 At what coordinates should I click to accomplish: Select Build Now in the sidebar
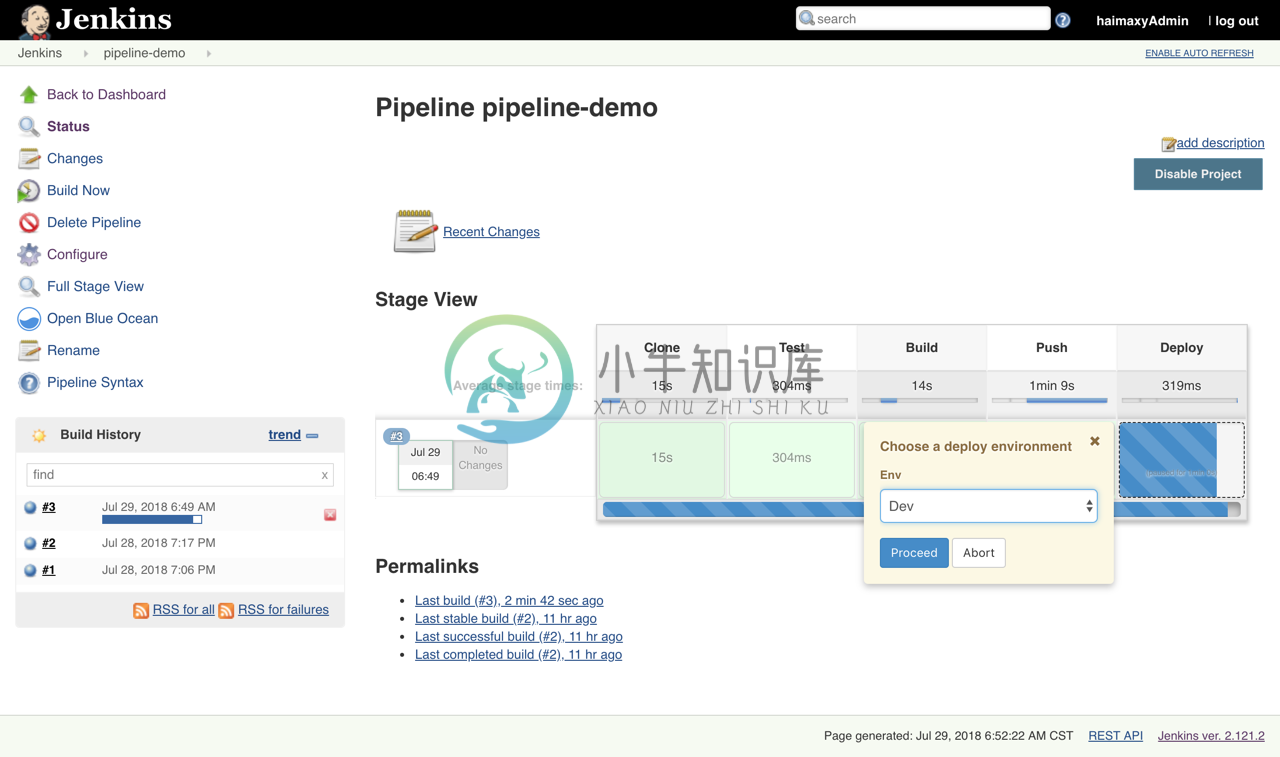click(78, 191)
